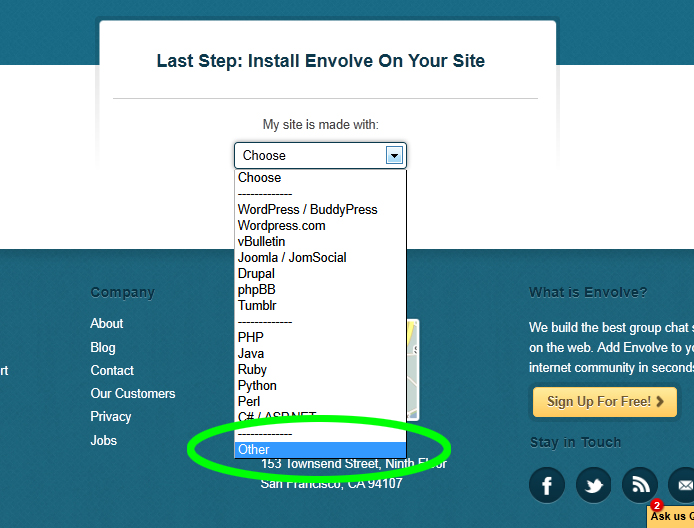Click the Company footer heading
The image size is (694, 528).
[x=123, y=293]
